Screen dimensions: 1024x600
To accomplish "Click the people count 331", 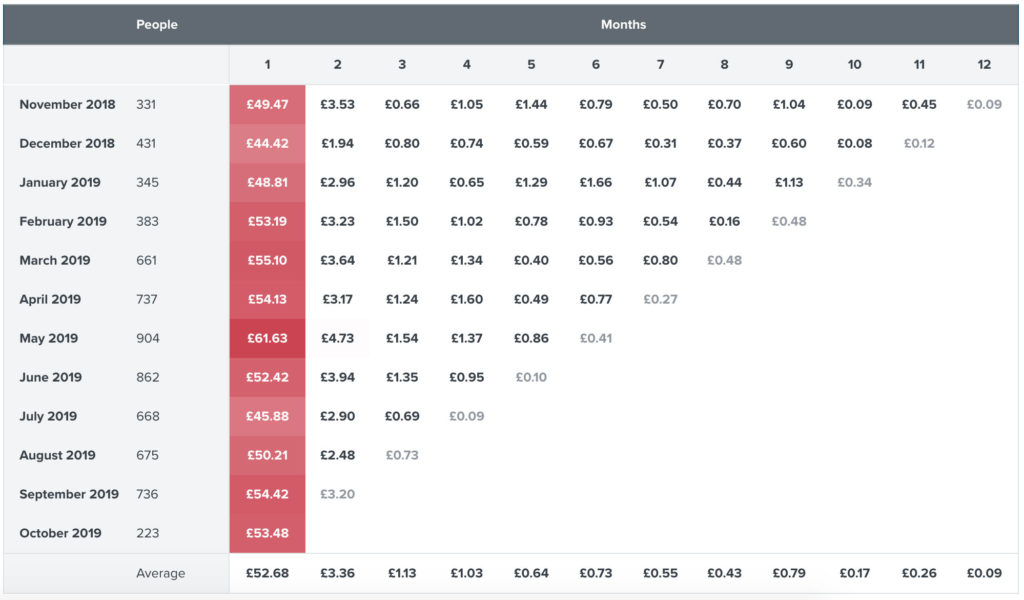I will coord(146,104).
